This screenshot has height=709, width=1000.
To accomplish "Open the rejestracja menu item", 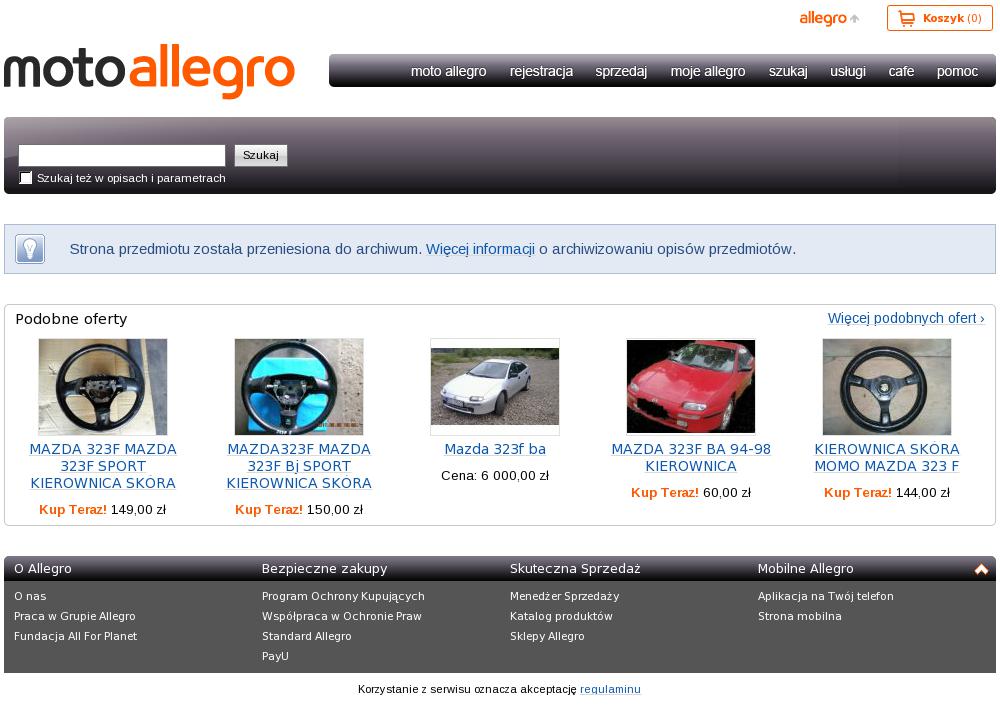I will (x=541, y=71).
